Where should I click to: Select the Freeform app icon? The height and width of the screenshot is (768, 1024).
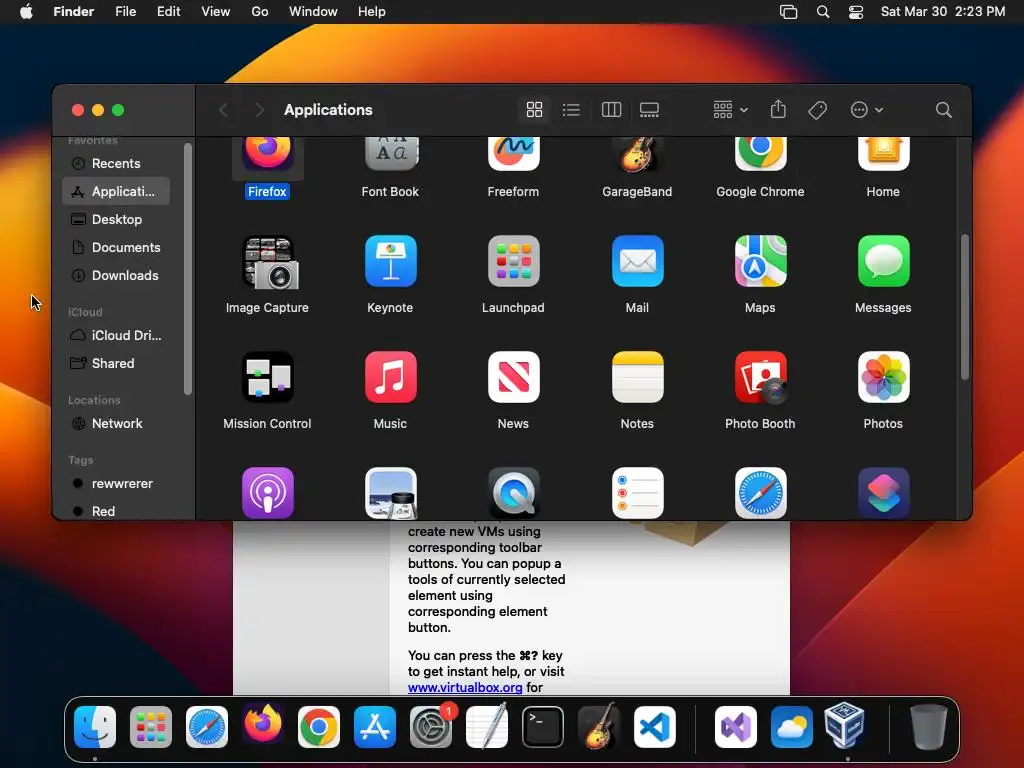(x=513, y=154)
